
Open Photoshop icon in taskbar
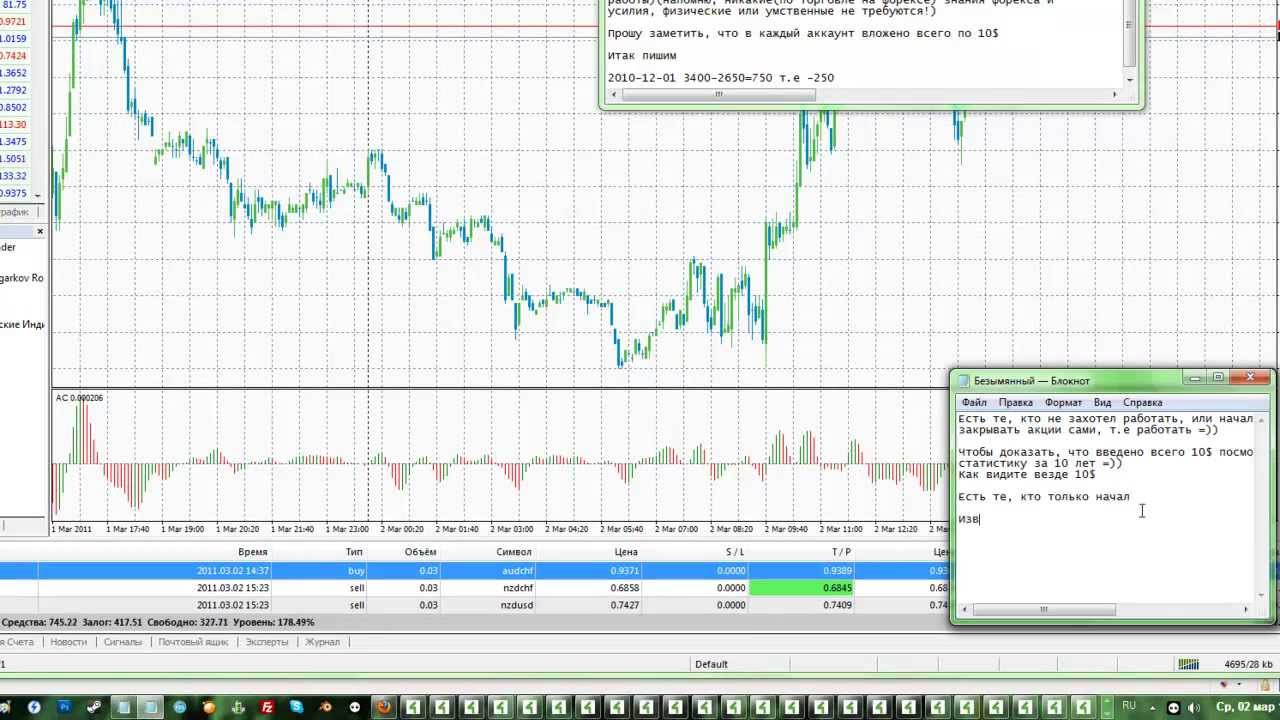[64, 707]
